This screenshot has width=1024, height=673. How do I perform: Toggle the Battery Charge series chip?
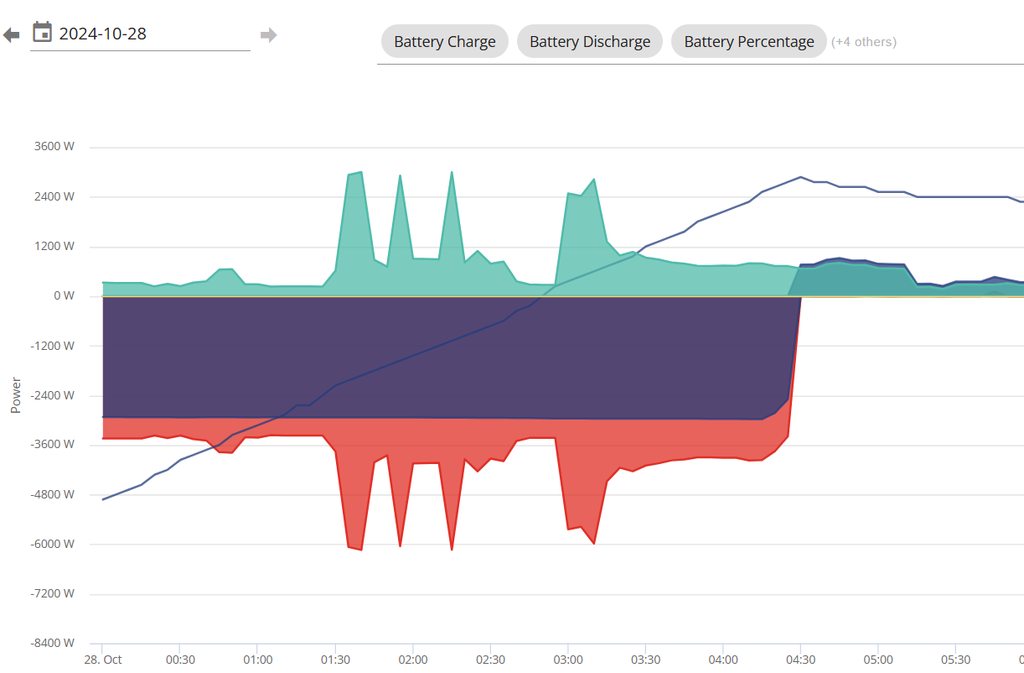pos(444,42)
